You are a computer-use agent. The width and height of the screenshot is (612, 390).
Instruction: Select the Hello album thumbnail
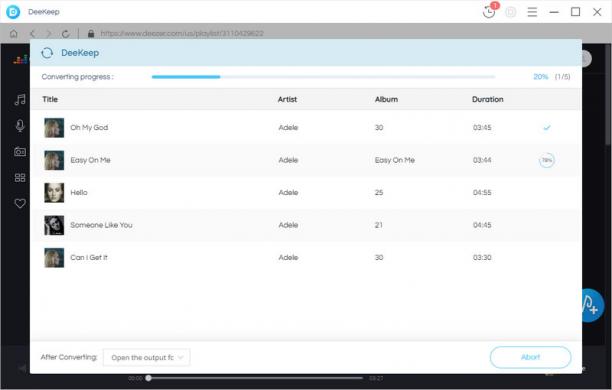54,192
